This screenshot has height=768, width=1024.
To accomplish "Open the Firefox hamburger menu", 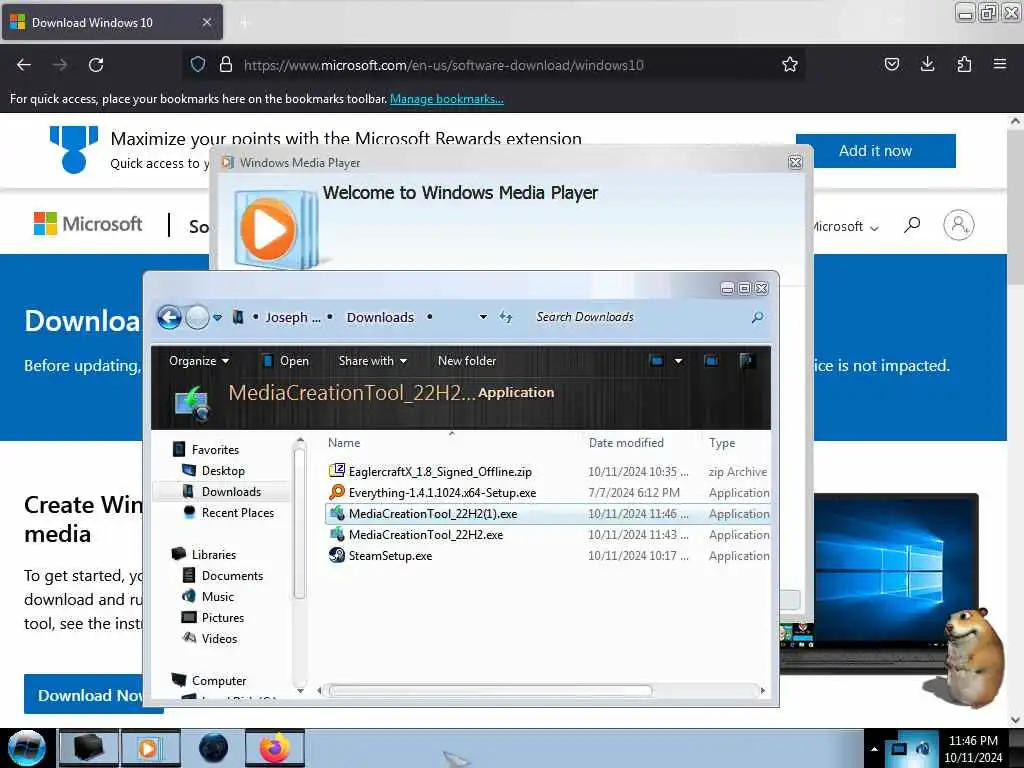I will 999,64.
